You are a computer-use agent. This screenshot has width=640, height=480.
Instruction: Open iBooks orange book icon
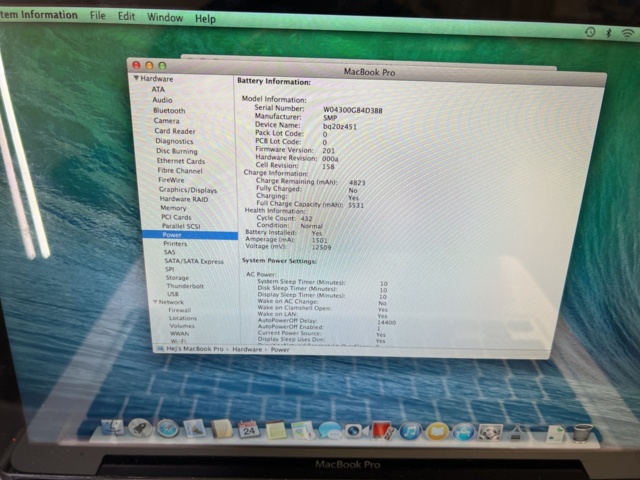point(437,432)
